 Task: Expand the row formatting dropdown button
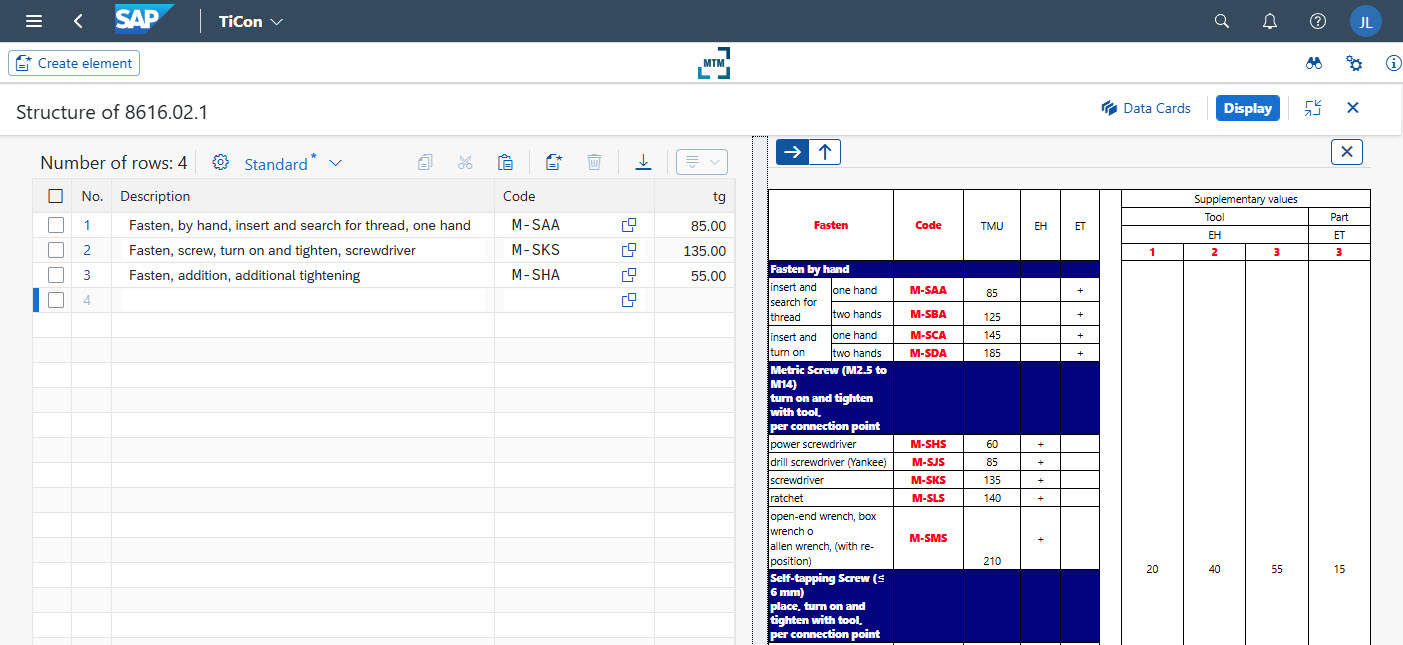(701, 162)
